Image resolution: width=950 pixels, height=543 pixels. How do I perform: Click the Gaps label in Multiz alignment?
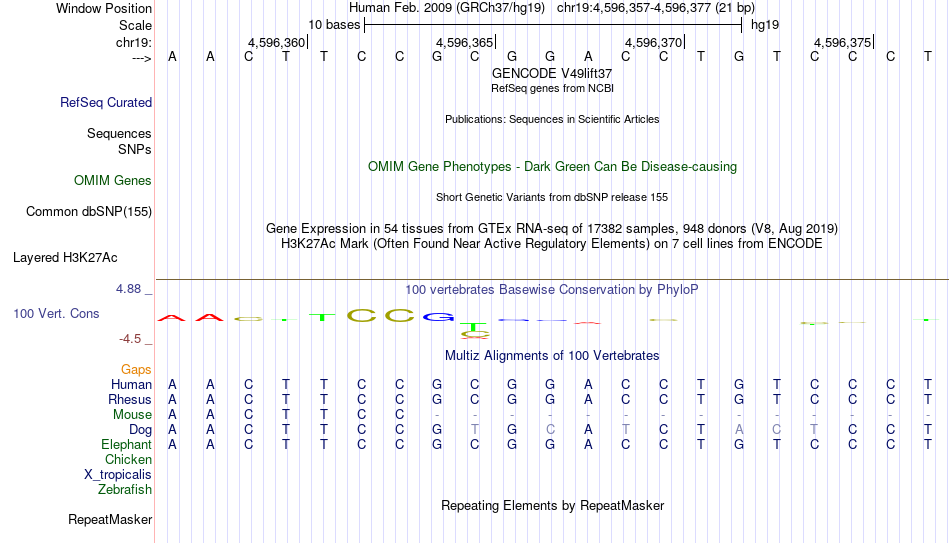[136, 370]
